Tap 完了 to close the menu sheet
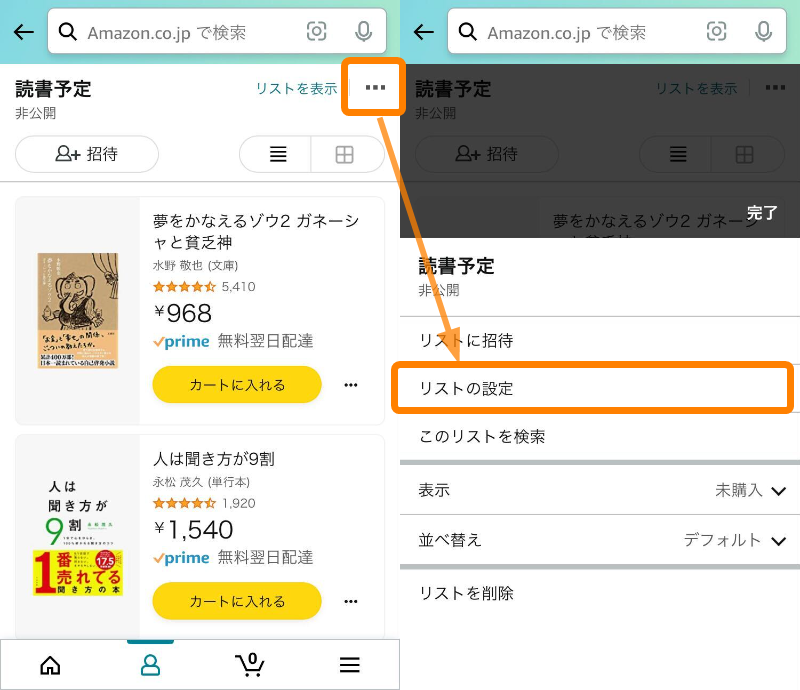This screenshot has width=800, height=690. click(x=762, y=212)
